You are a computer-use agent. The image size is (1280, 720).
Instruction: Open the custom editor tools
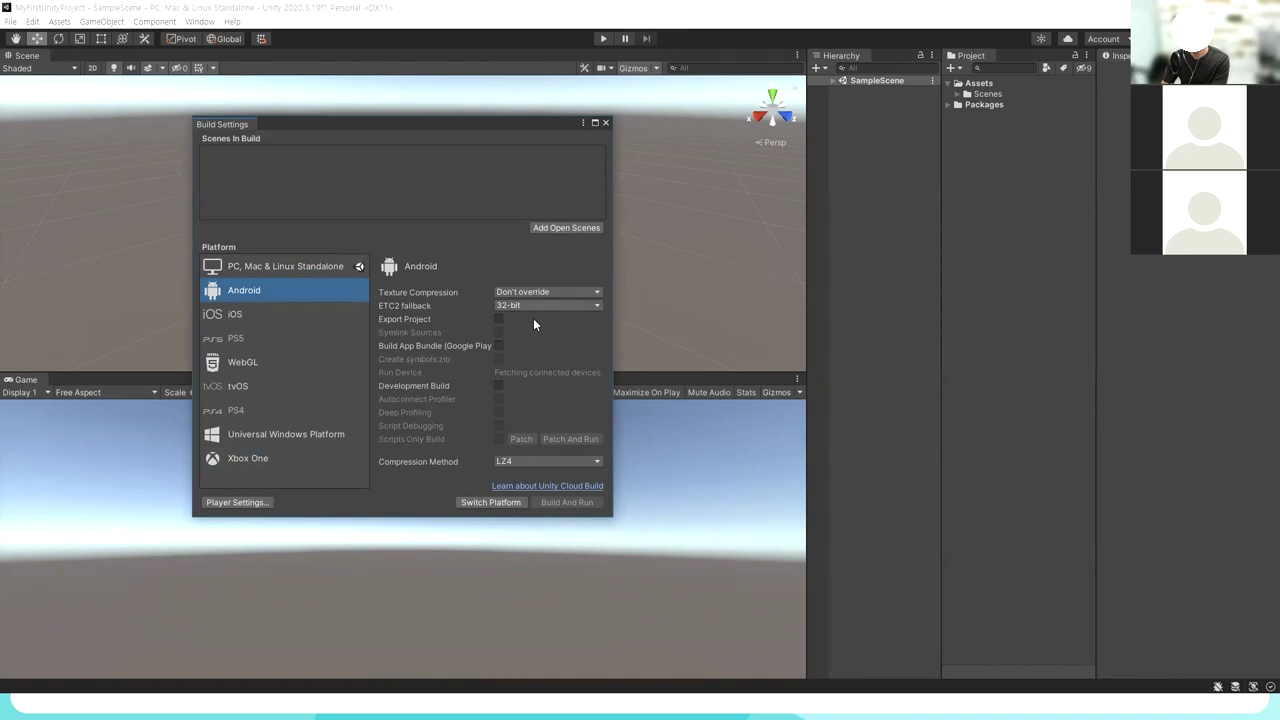tap(144, 39)
